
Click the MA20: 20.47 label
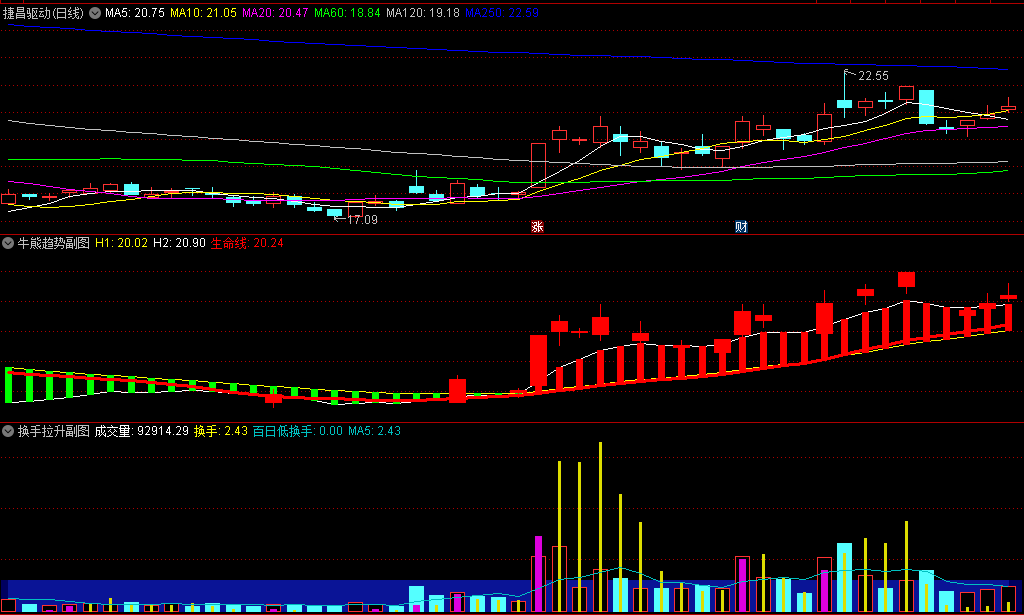pos(275,13)
